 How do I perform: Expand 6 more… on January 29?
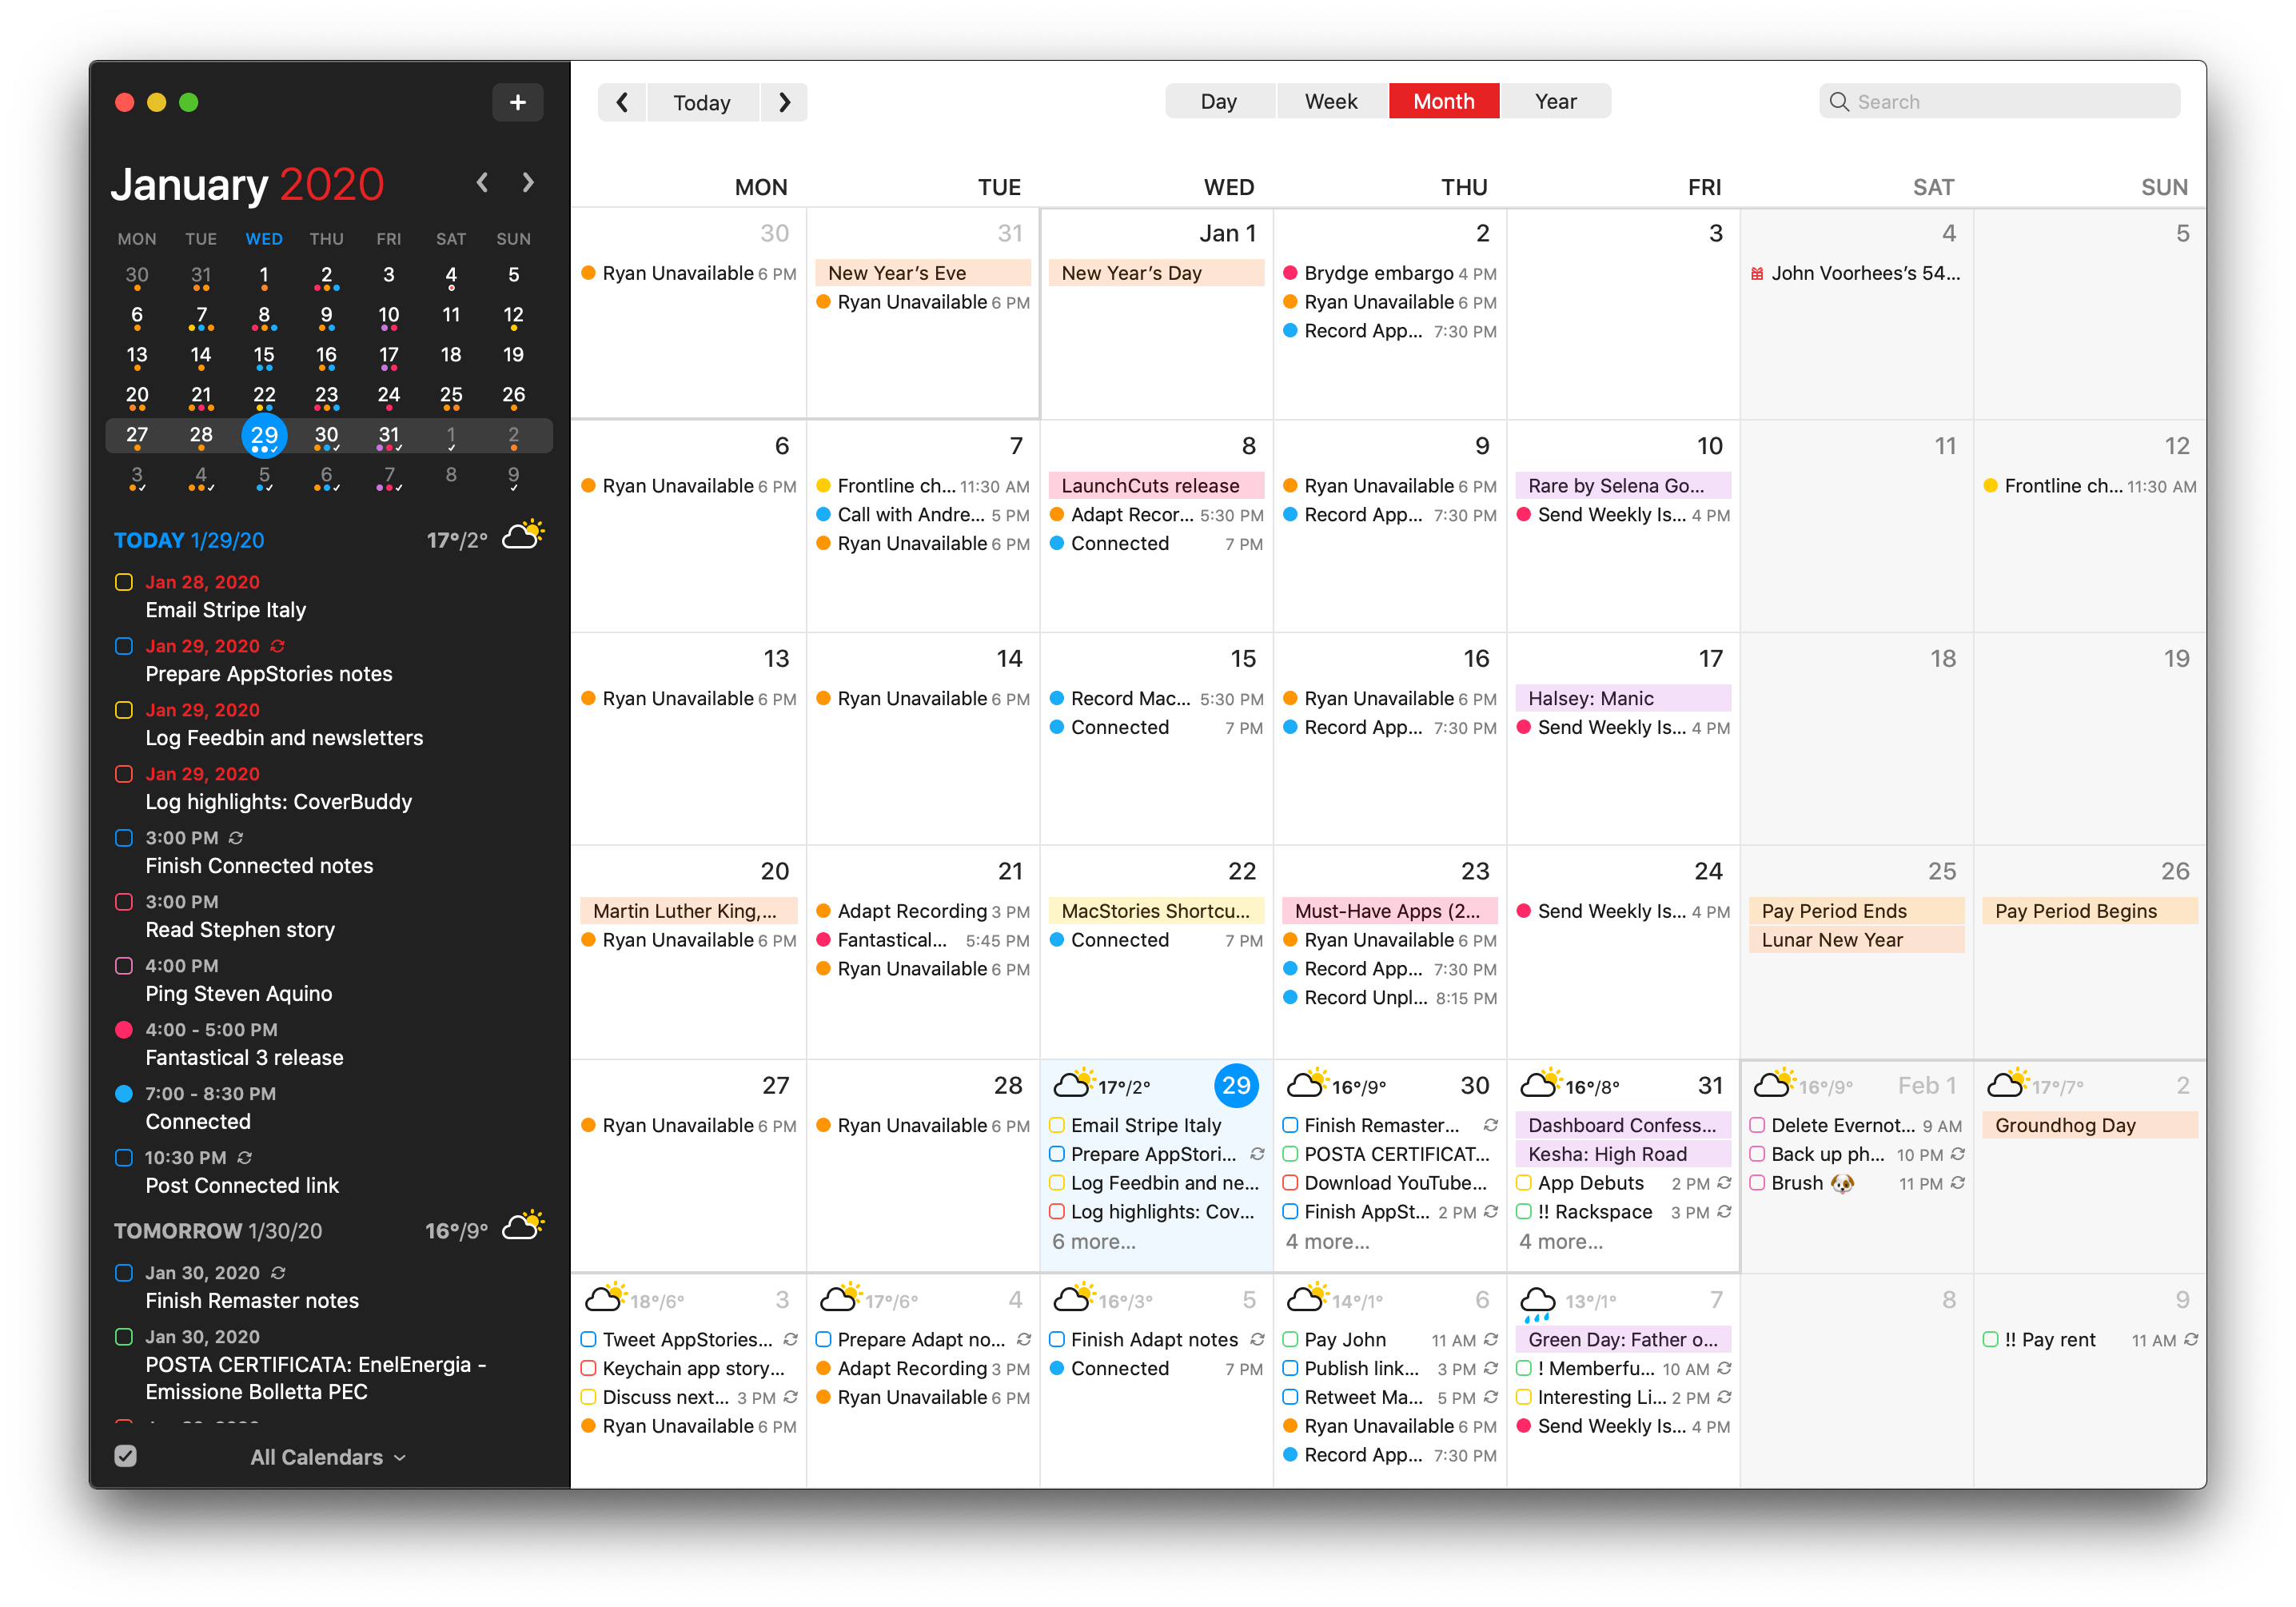tap(1093, 1241)
